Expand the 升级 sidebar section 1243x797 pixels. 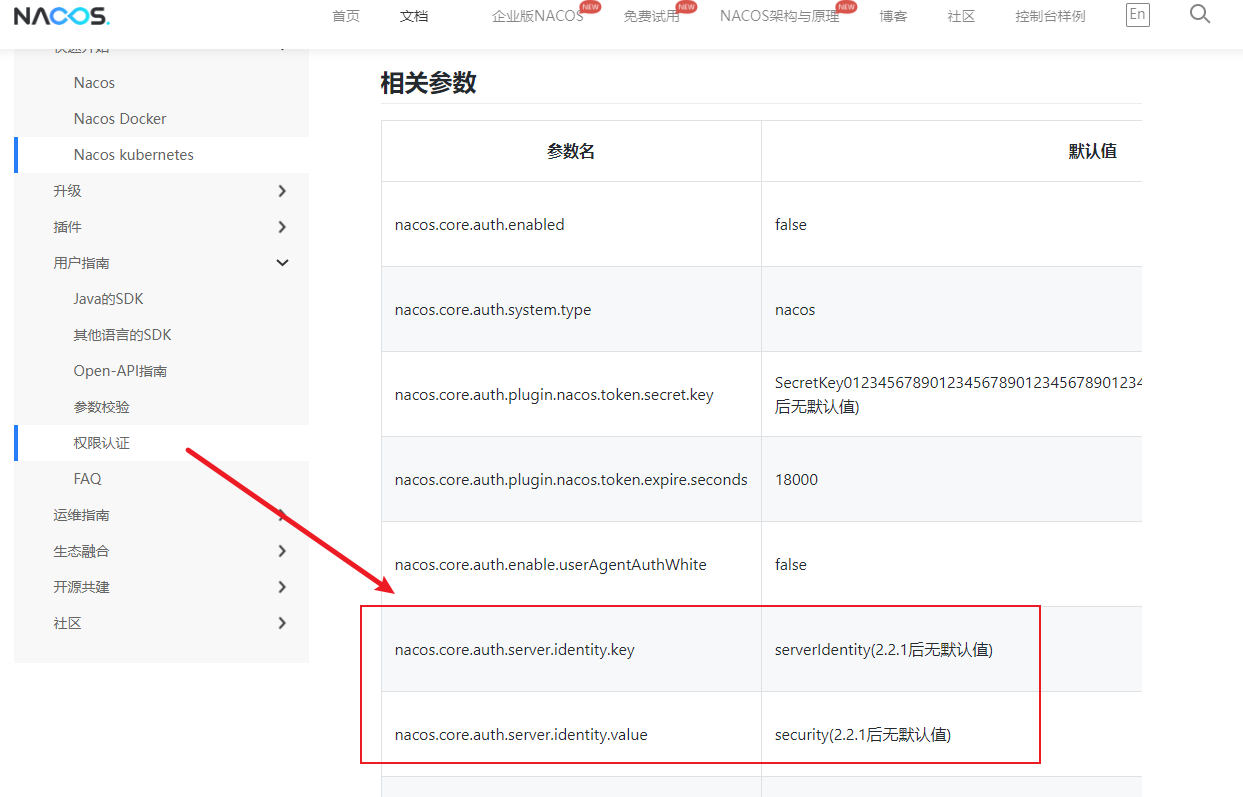click(x=282, y=190)
